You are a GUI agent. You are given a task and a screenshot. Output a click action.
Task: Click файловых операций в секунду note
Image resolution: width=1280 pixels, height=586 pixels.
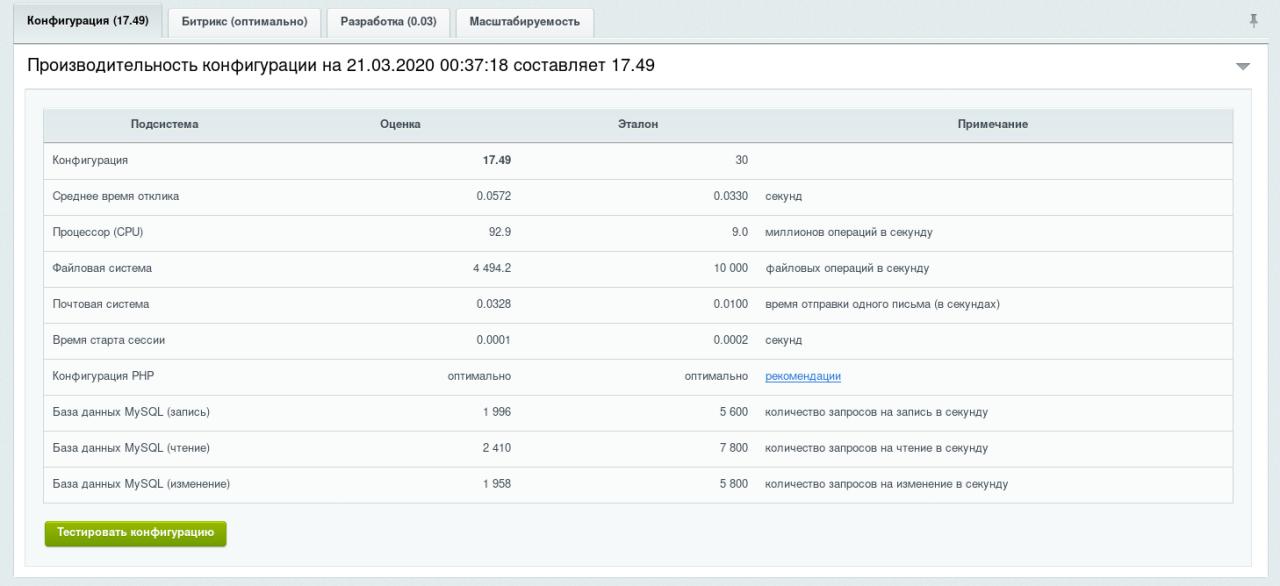(x=847, y=268)
